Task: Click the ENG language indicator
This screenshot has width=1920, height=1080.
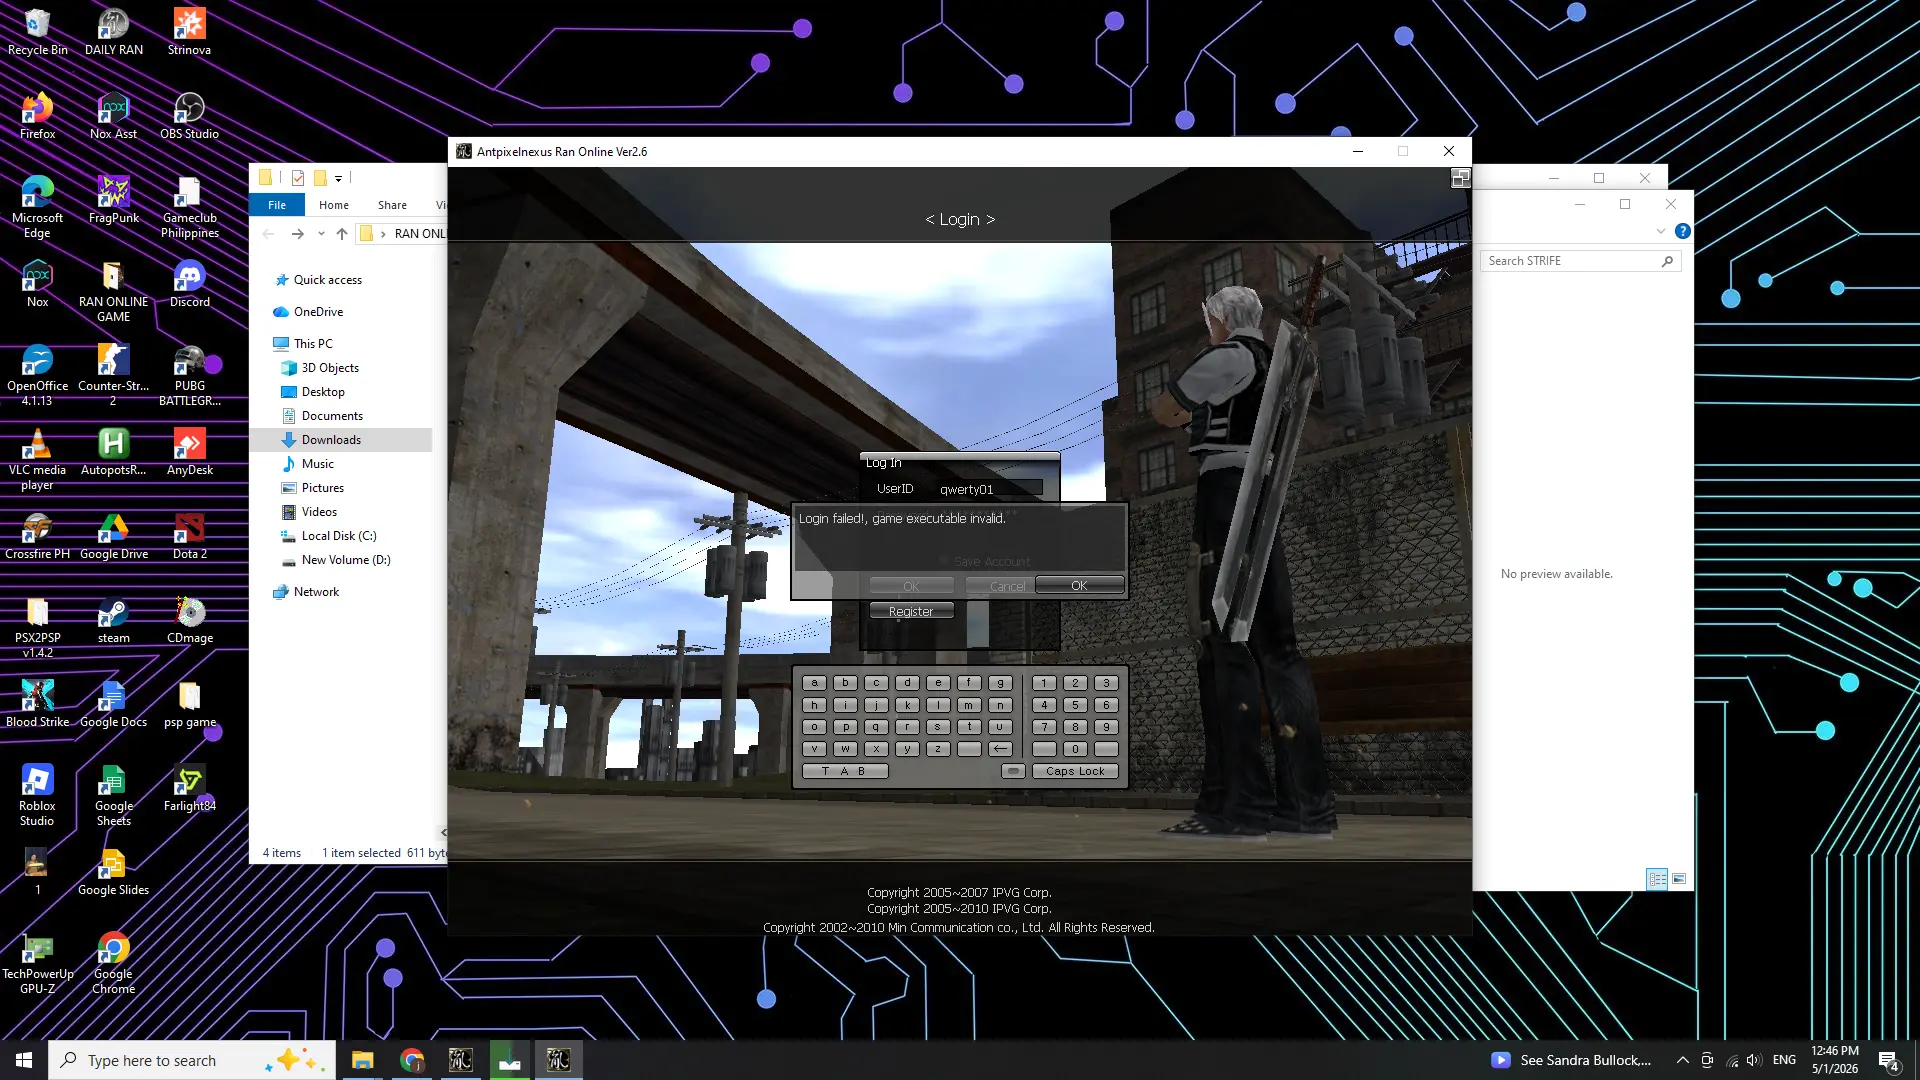Action: [x=1784, y=1060]
